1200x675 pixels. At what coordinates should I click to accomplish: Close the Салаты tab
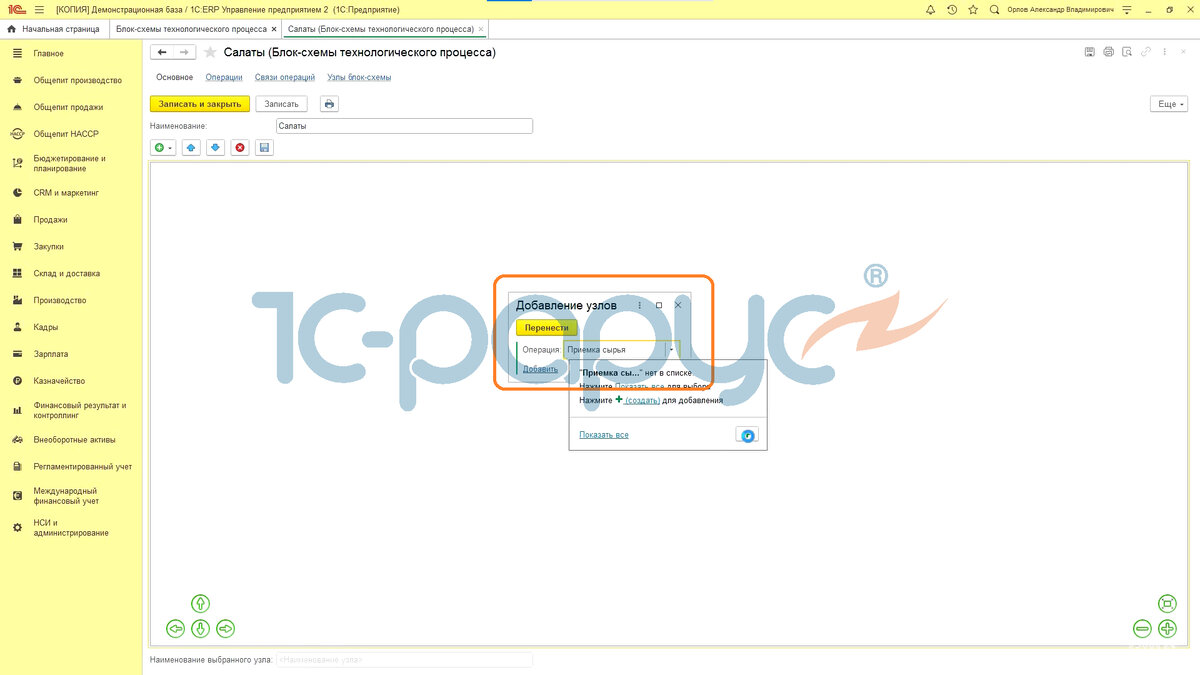click(x=481, y=29)
